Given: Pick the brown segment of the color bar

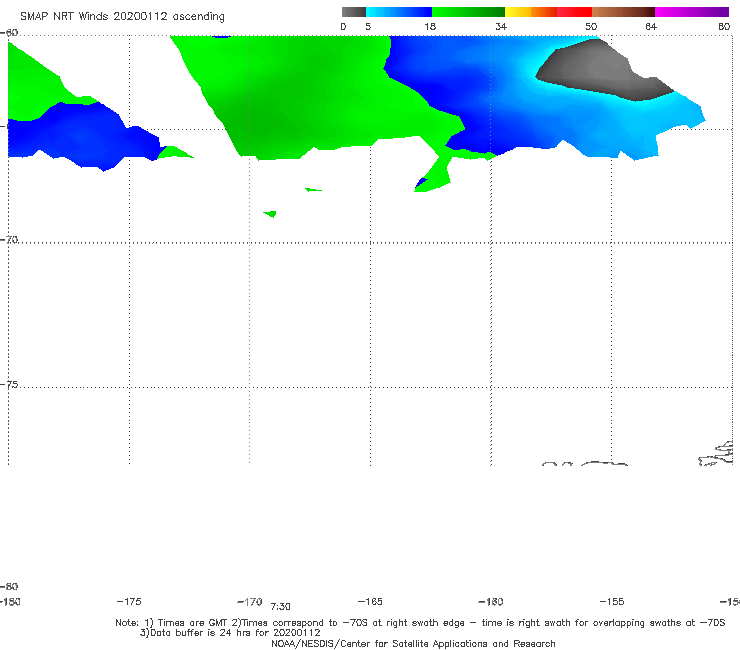Looking at the screenshot, I should (x=623, y=12).
